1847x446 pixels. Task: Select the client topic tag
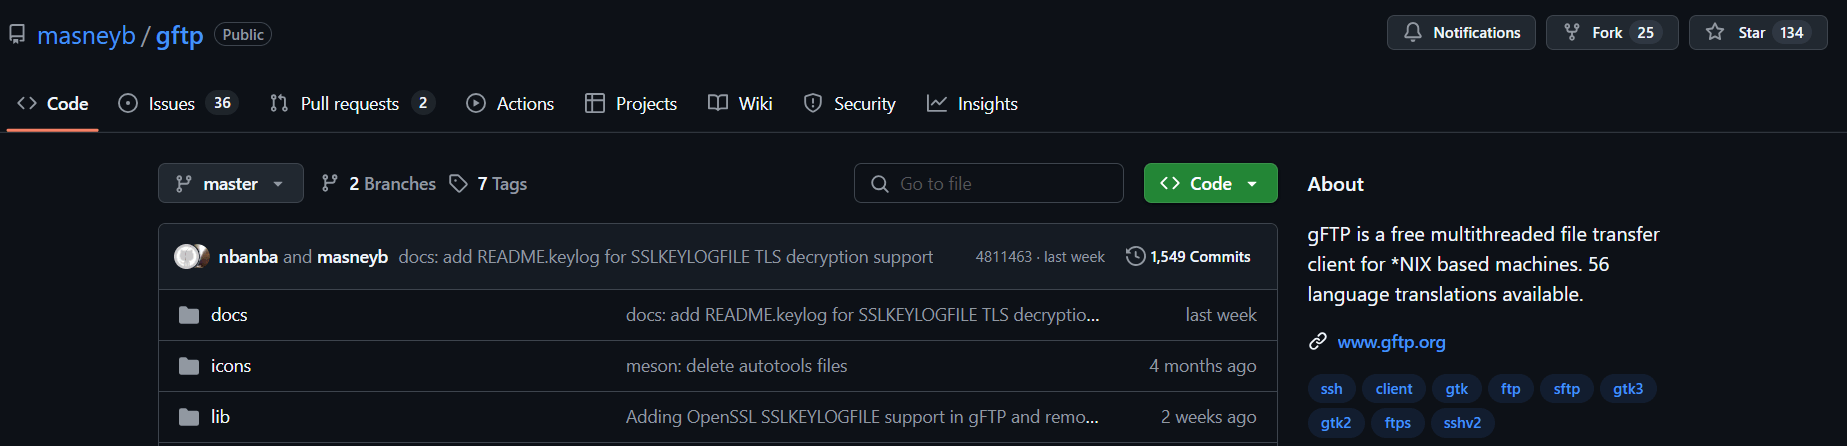click(1394, 389)
